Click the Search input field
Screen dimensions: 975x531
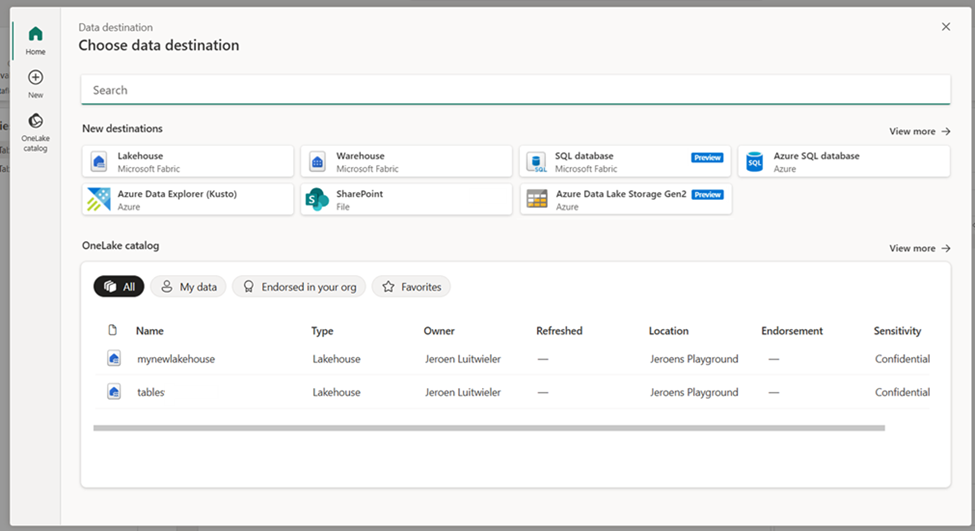[515, 90]
